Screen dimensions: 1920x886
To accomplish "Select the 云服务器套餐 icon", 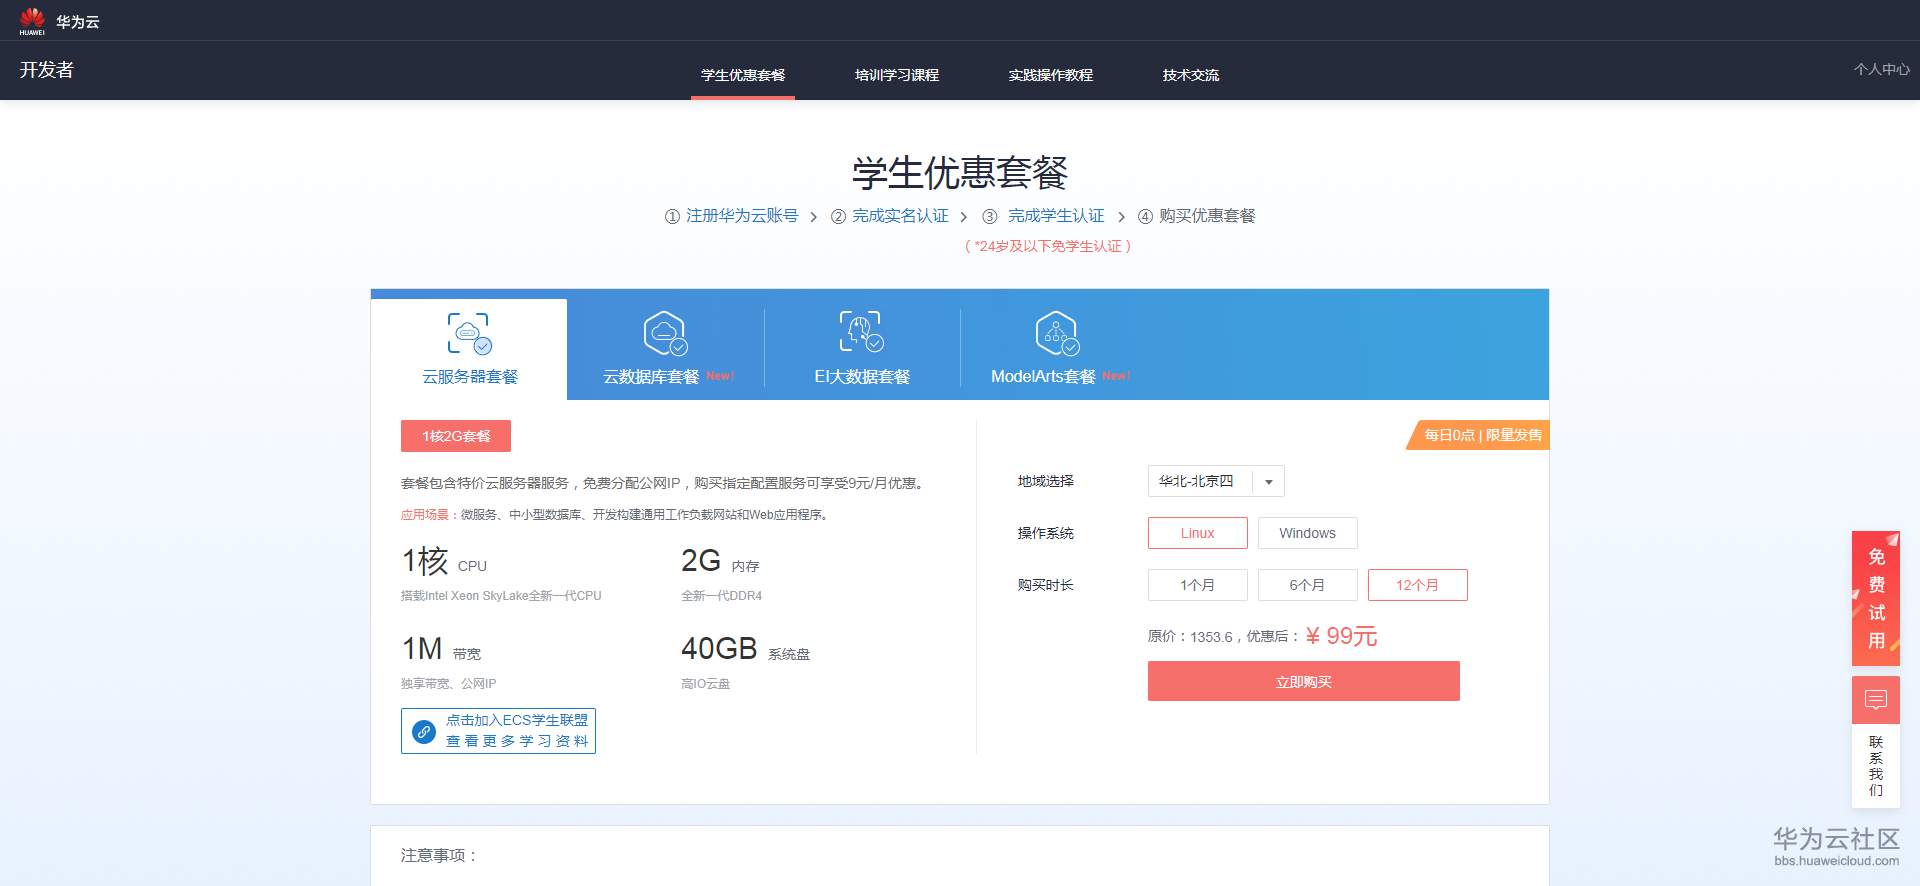I will pos(469,333).
